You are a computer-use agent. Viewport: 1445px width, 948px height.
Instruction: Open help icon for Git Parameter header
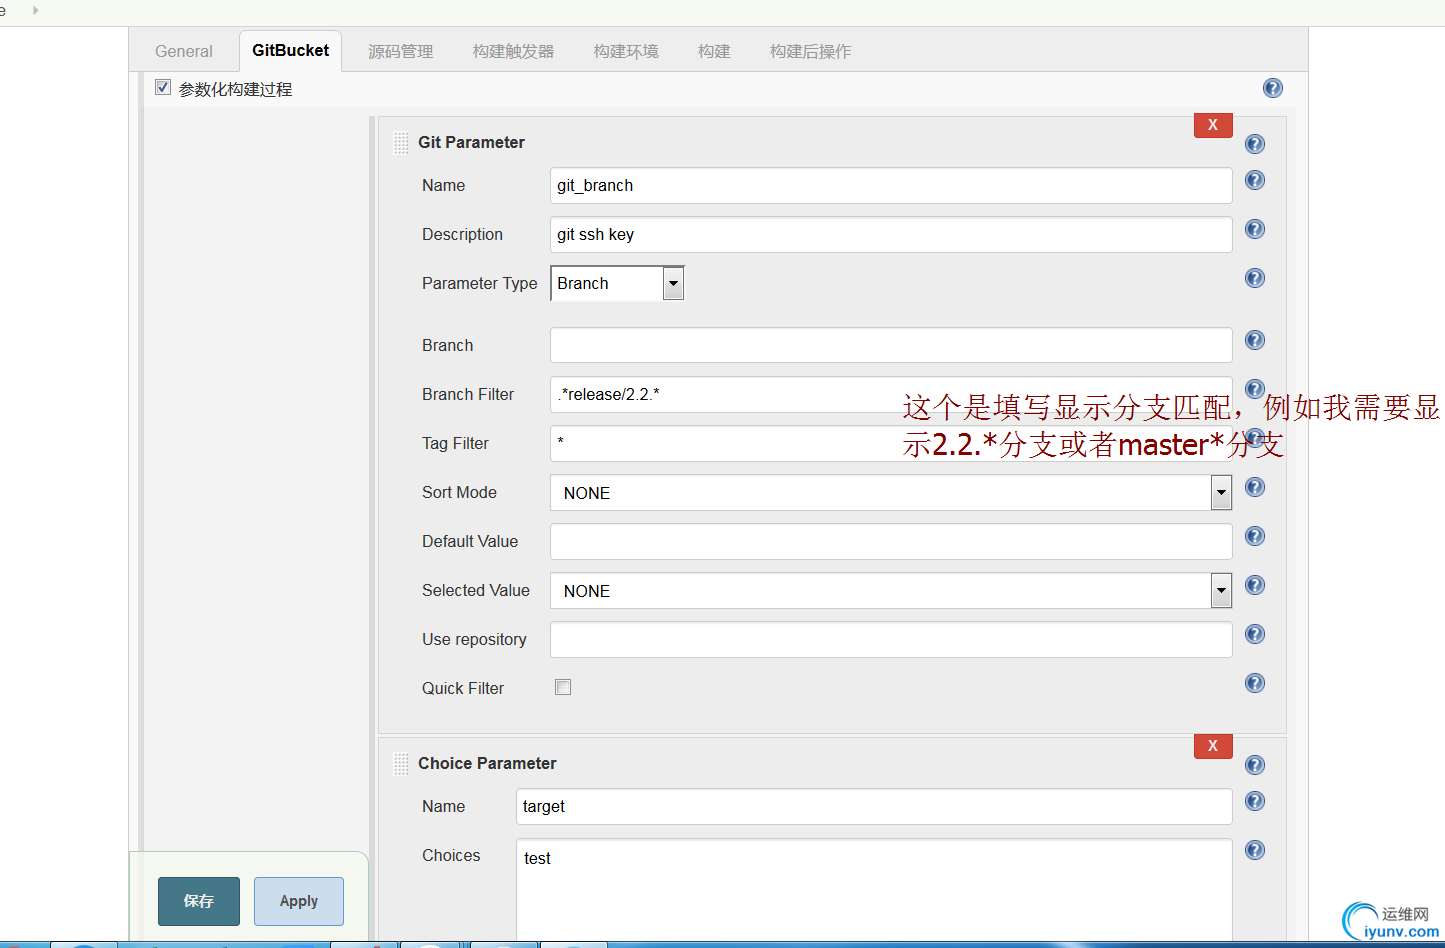click(1255, 144)
